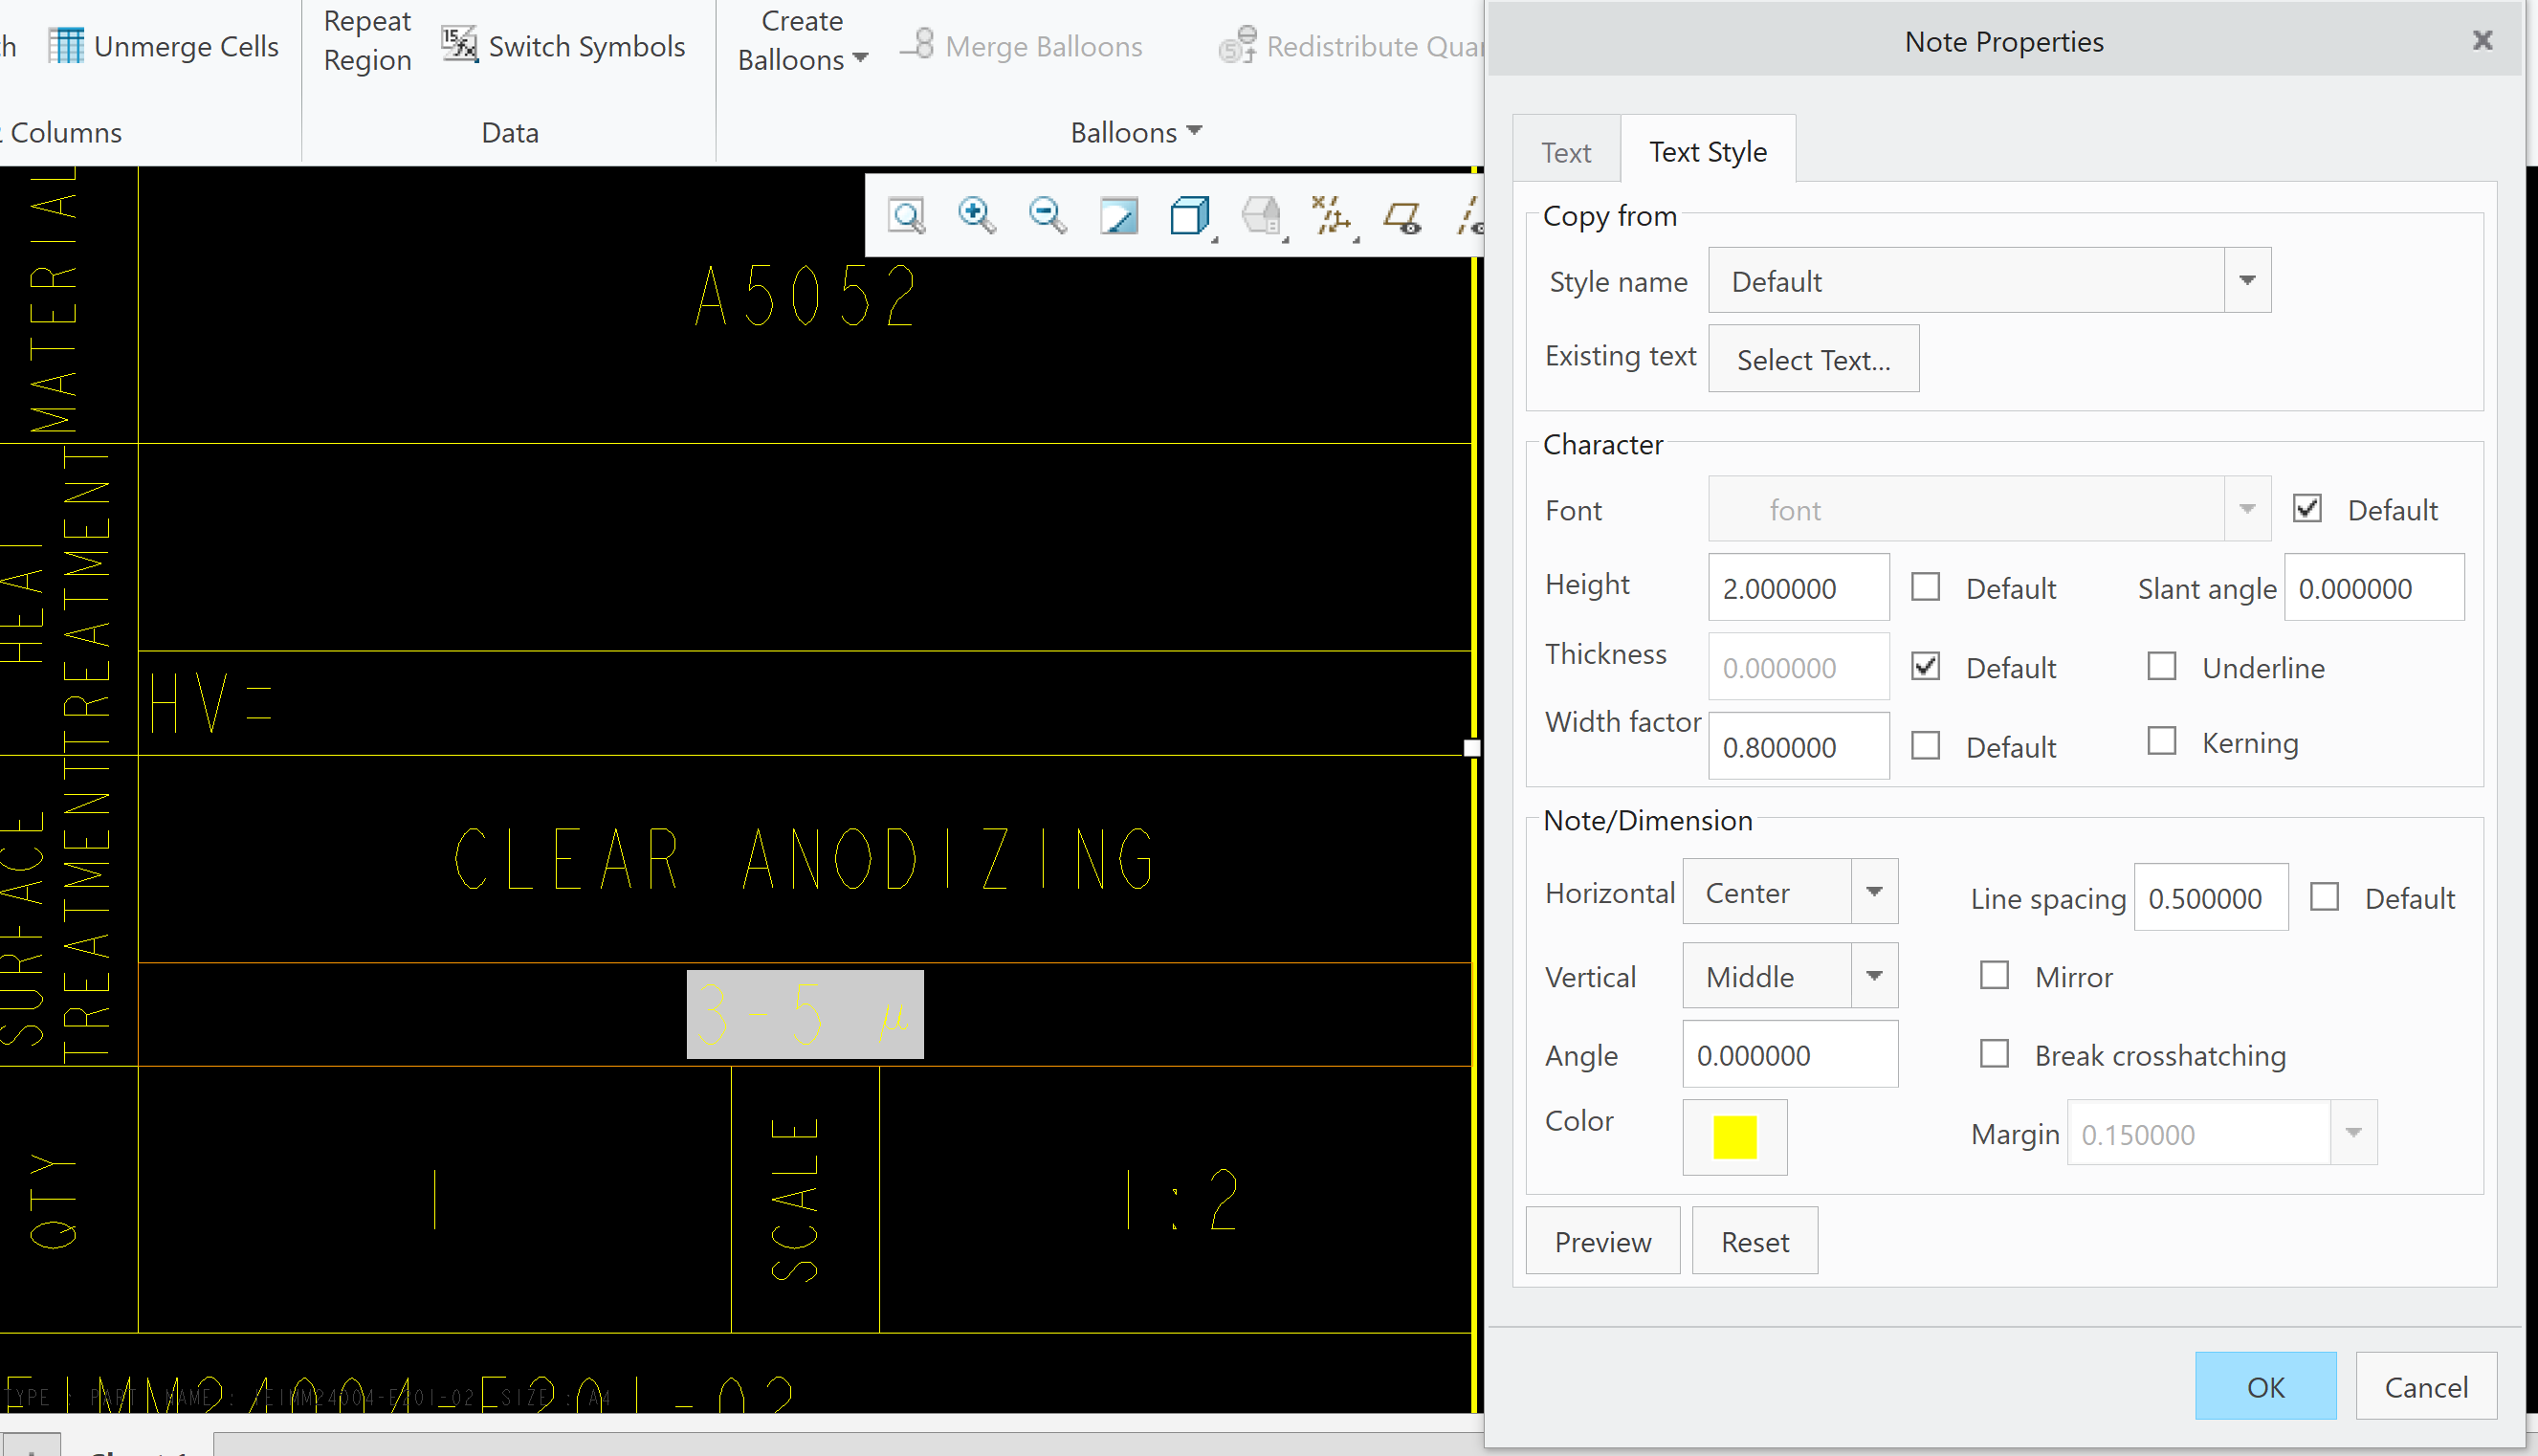
Task: Click the Zoom Out magnifier icon
Action: pos(1047,216)
